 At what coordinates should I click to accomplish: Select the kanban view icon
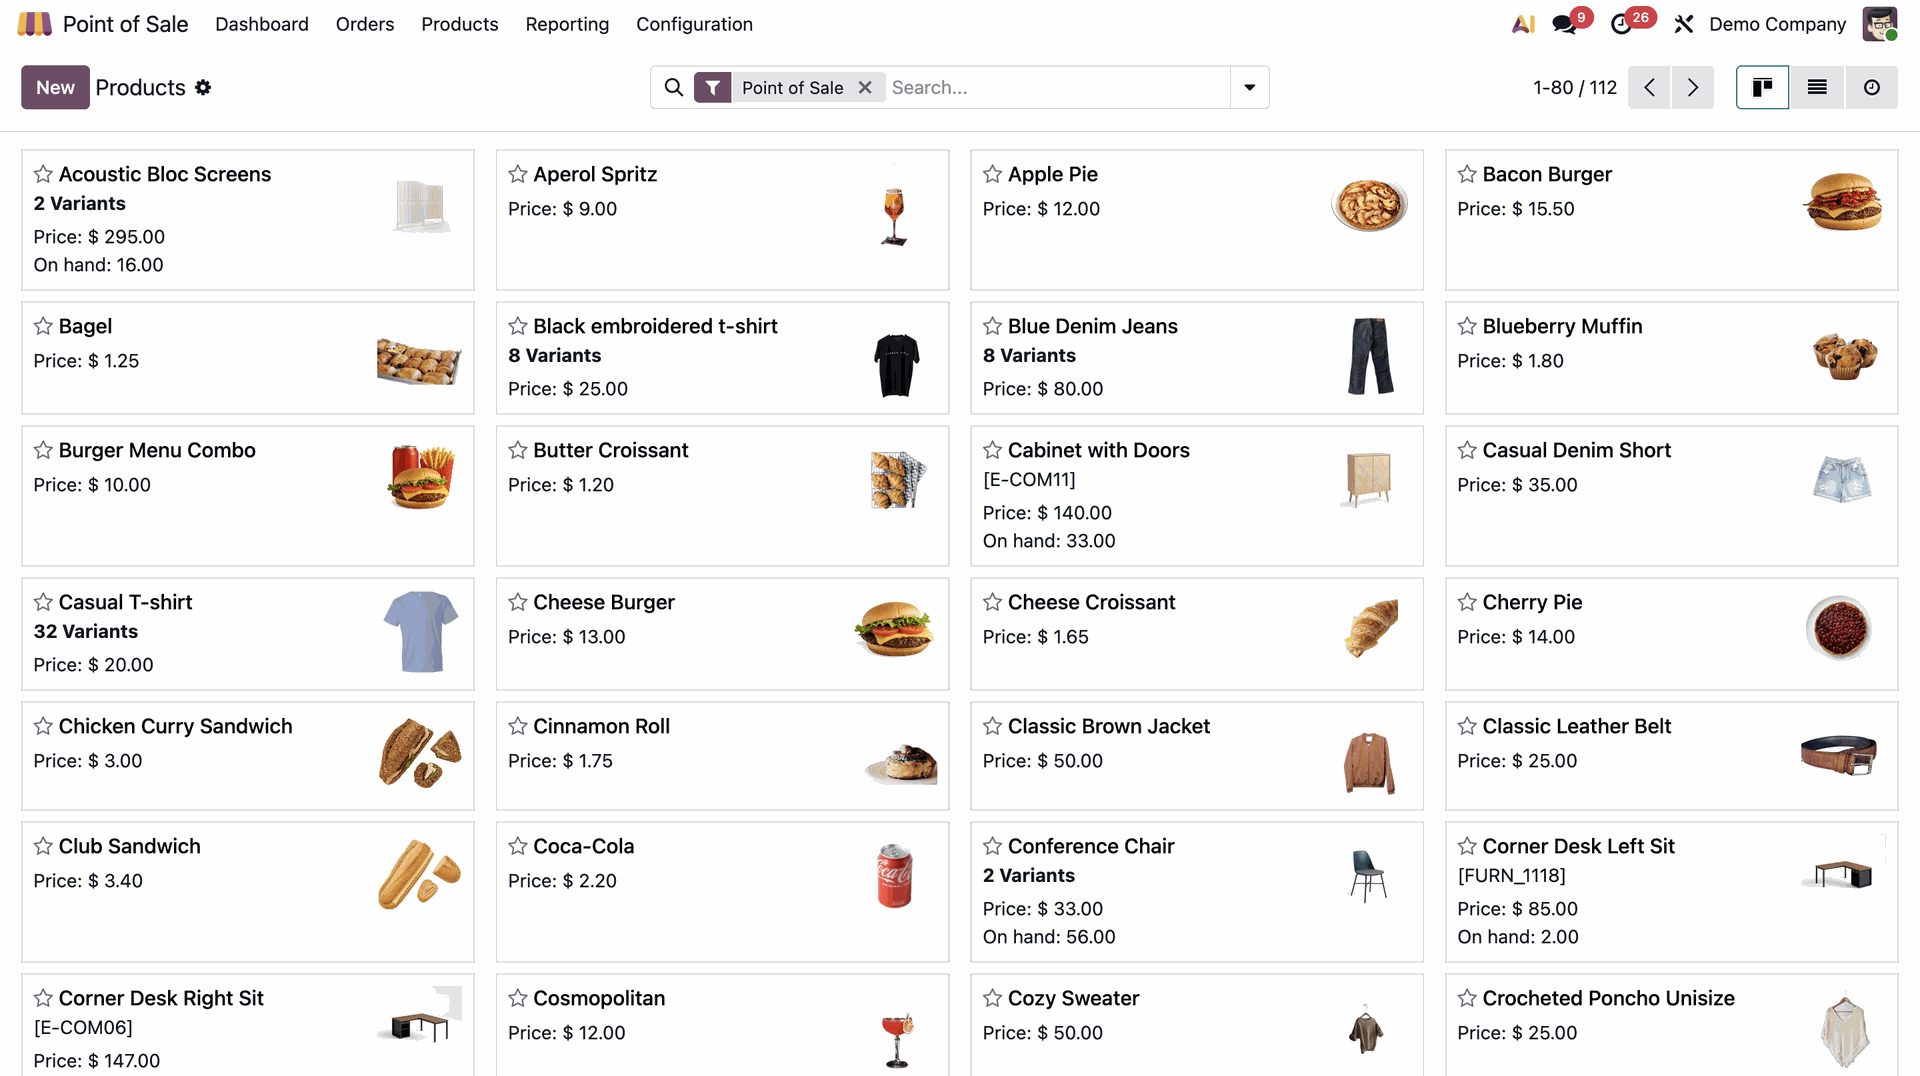click(x=1762, y=88)
